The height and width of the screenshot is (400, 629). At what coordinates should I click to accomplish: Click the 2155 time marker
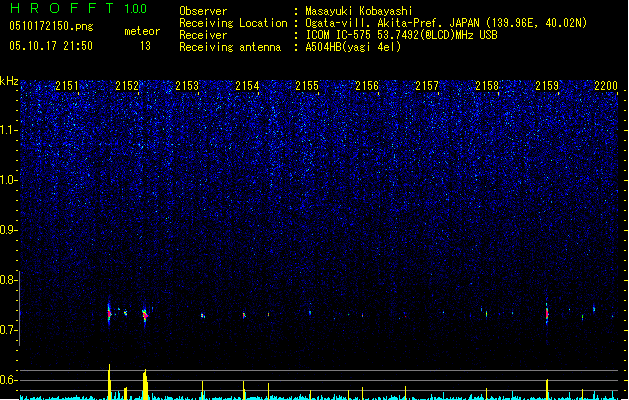(307, 85)
